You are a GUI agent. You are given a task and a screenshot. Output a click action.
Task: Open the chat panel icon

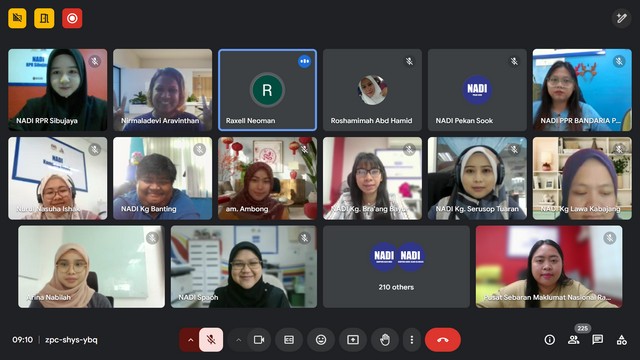(x=598, y=340)
